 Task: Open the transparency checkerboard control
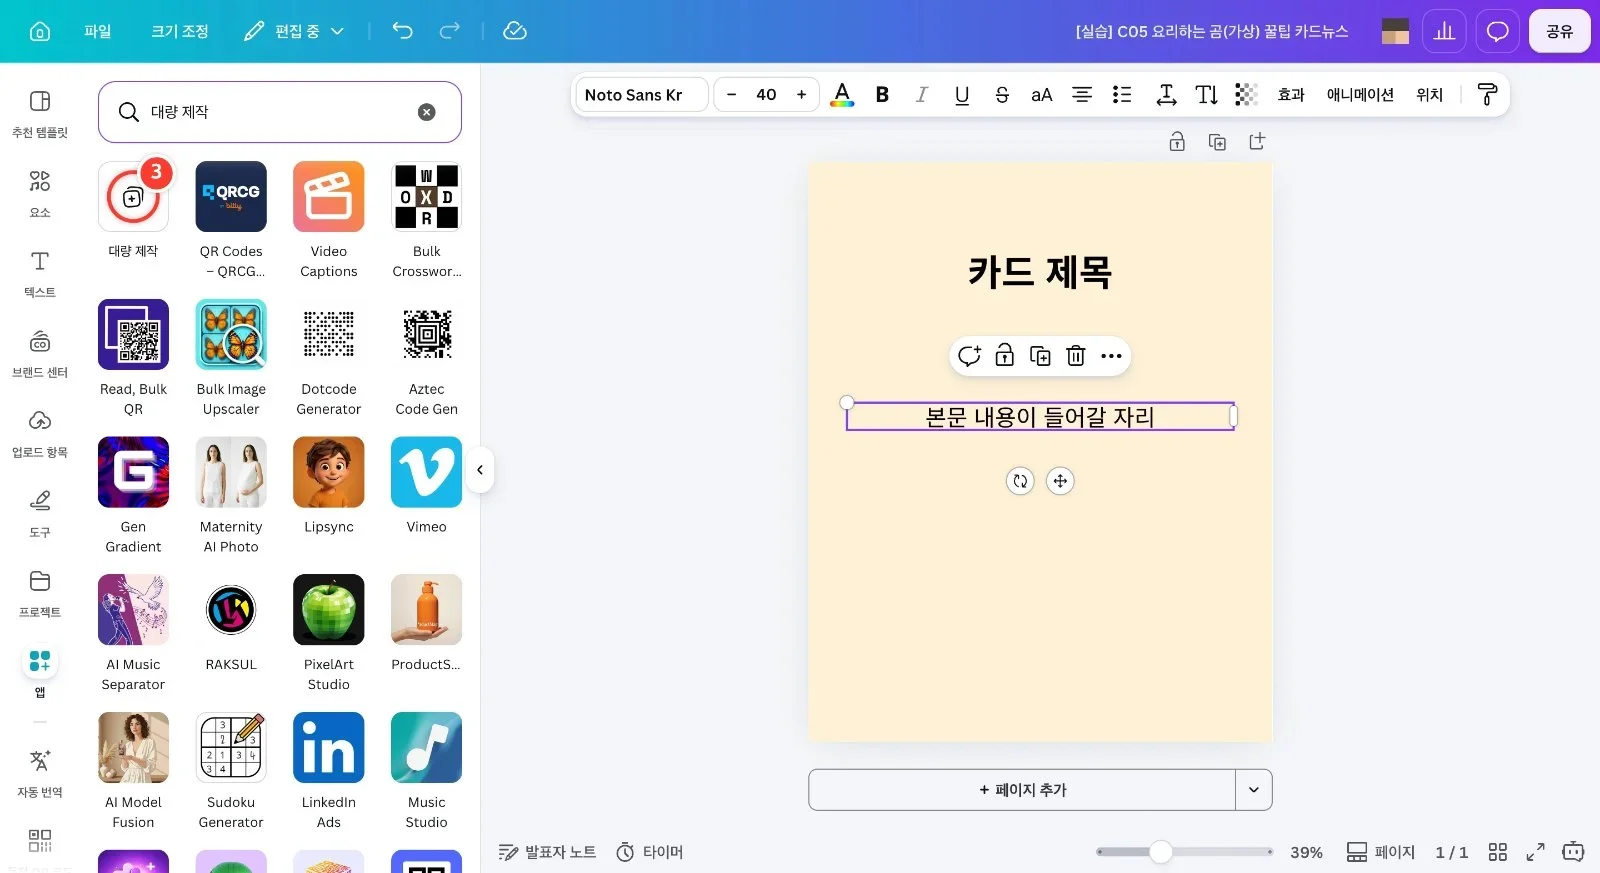click(x=1246, y=95)
